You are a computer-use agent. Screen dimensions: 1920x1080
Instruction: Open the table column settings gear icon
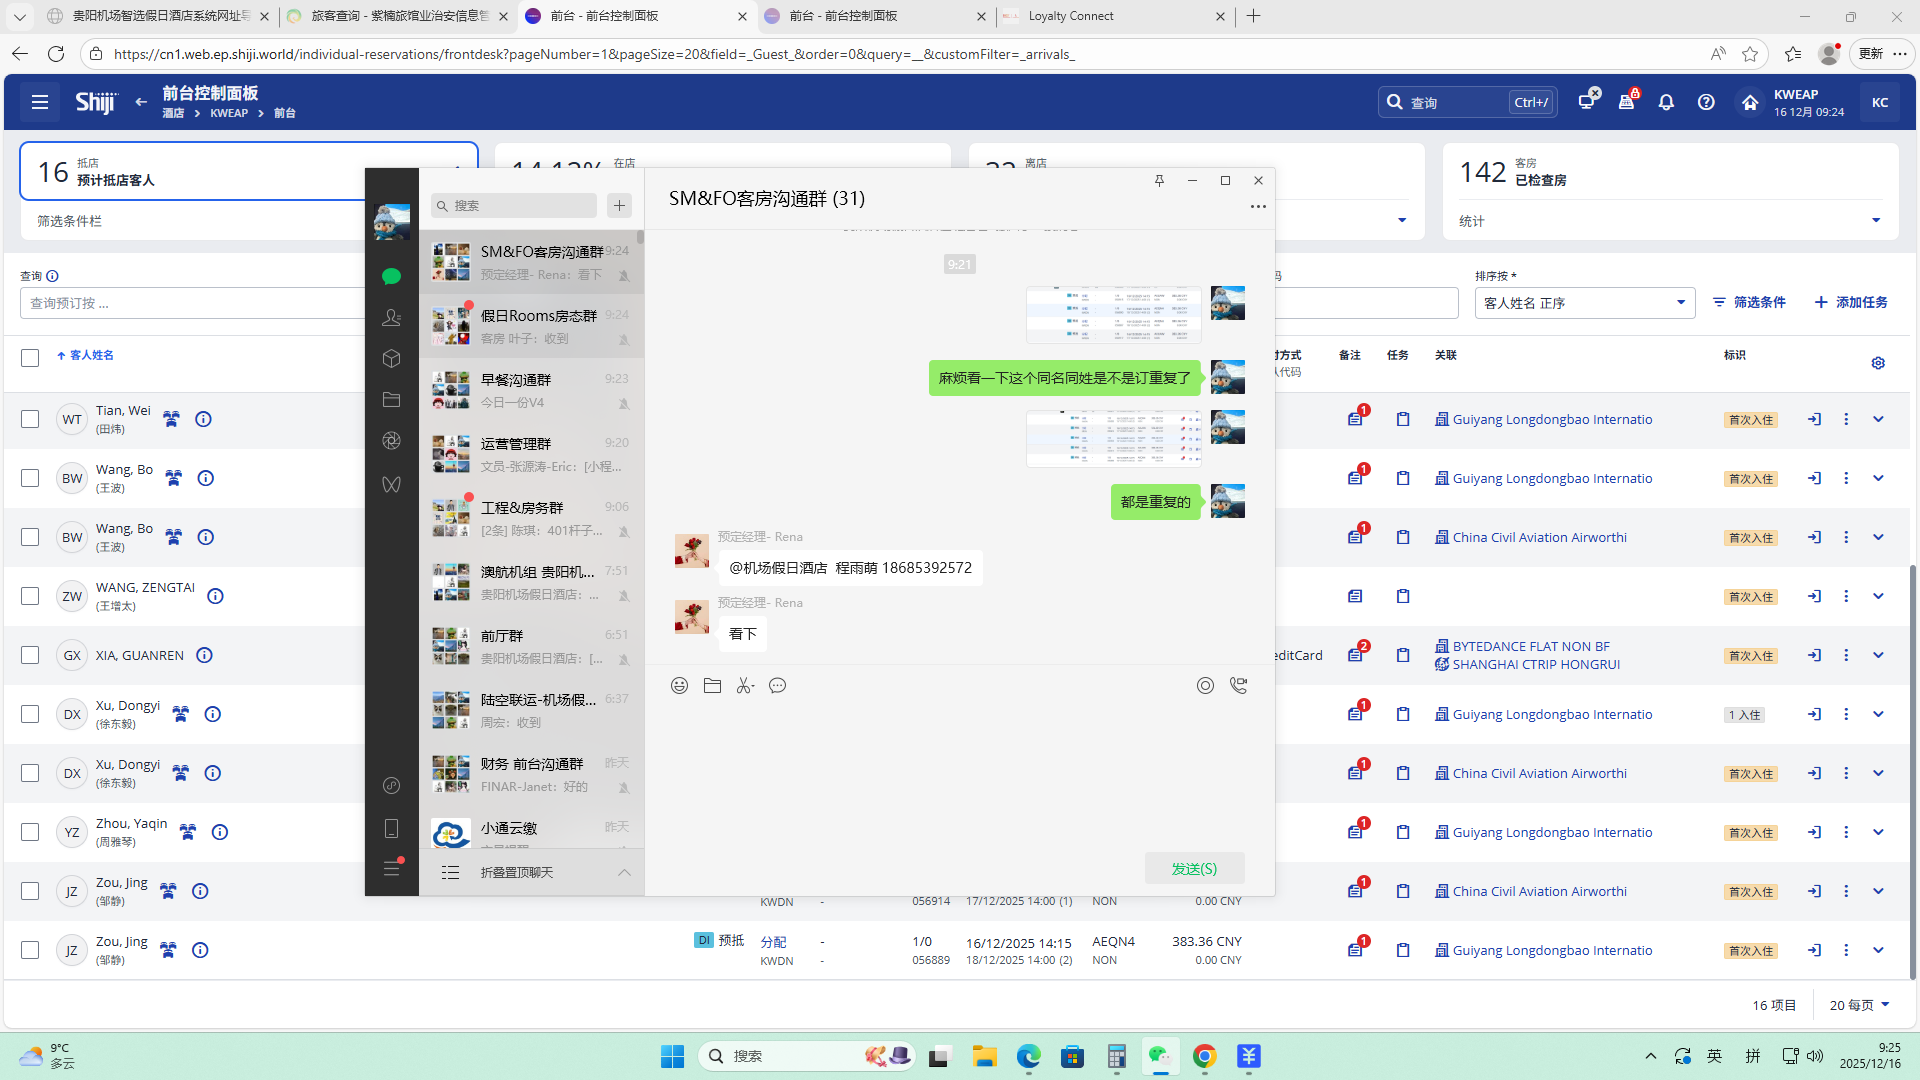(1878, 363)
